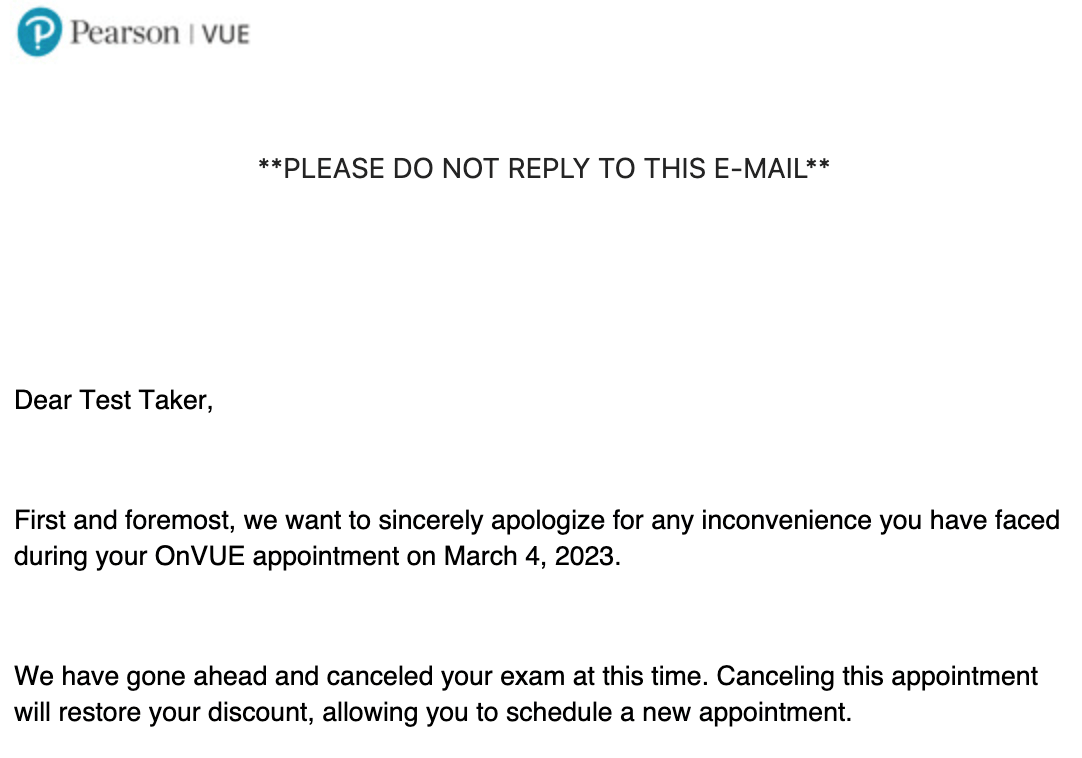Click the date March 4, 2023
The height and width of the screenshot is (758, 1082).
coord(531,556)
